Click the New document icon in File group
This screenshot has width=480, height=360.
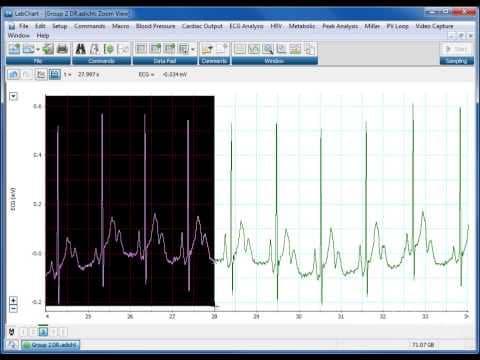click(14, 49)
